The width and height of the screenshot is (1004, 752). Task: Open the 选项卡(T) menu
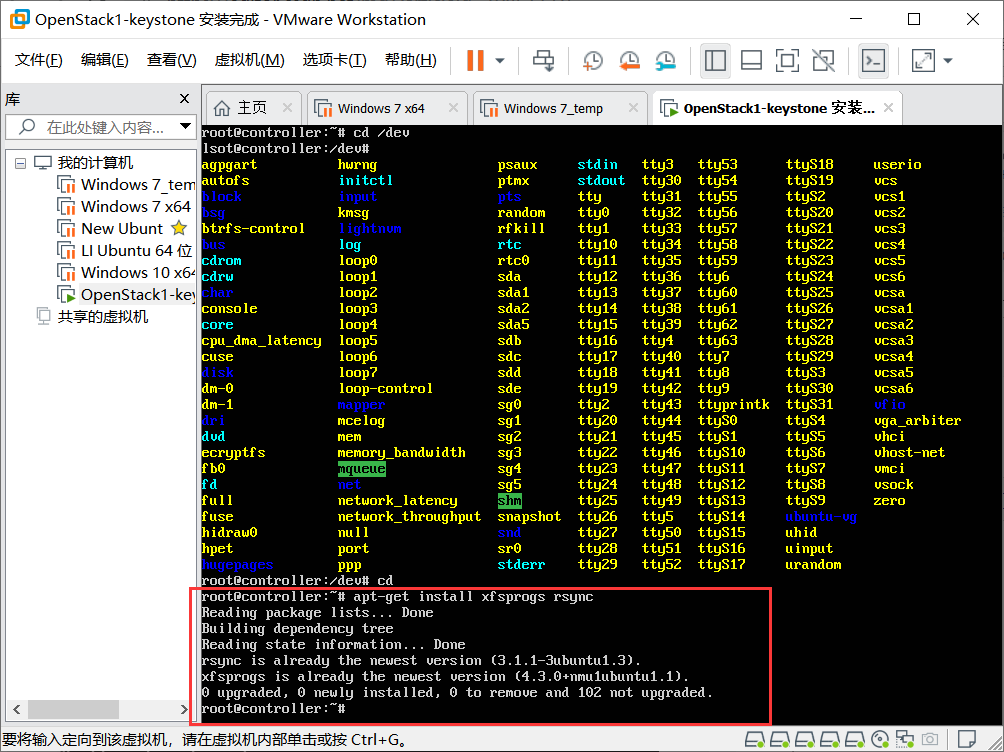tap(334, 60)
